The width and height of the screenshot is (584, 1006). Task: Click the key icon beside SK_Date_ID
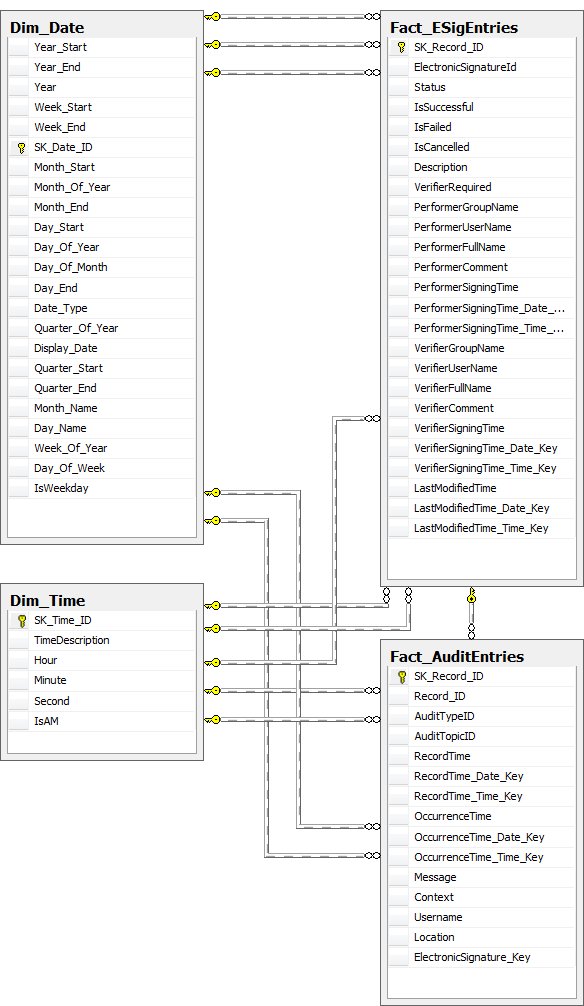21,148
